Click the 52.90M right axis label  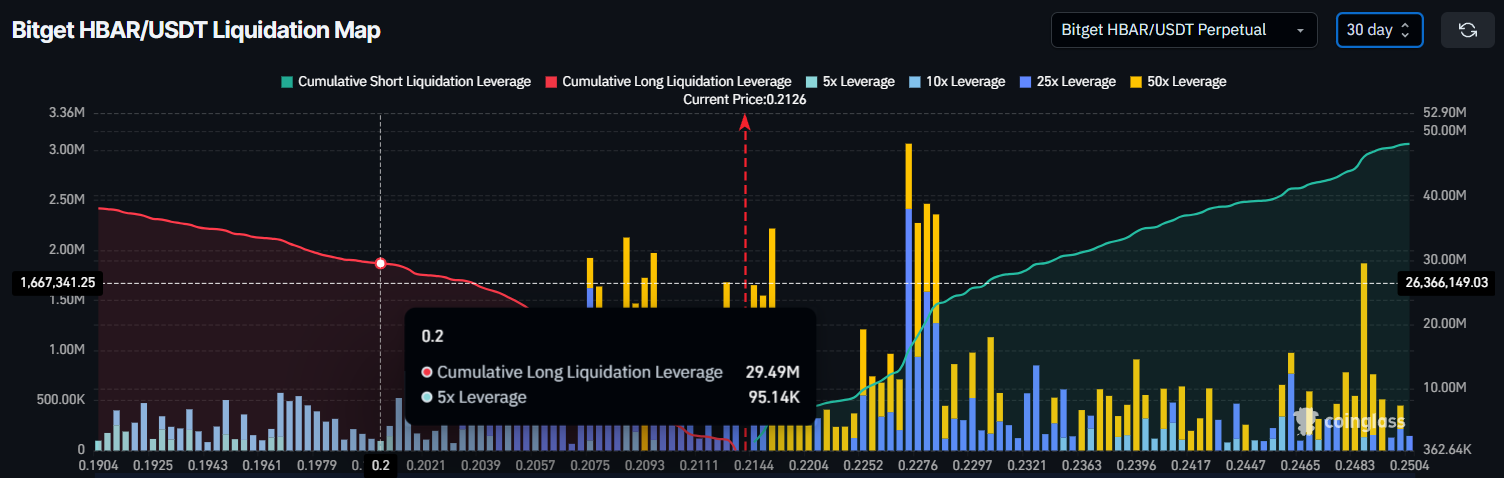[x=1443, y=112]
